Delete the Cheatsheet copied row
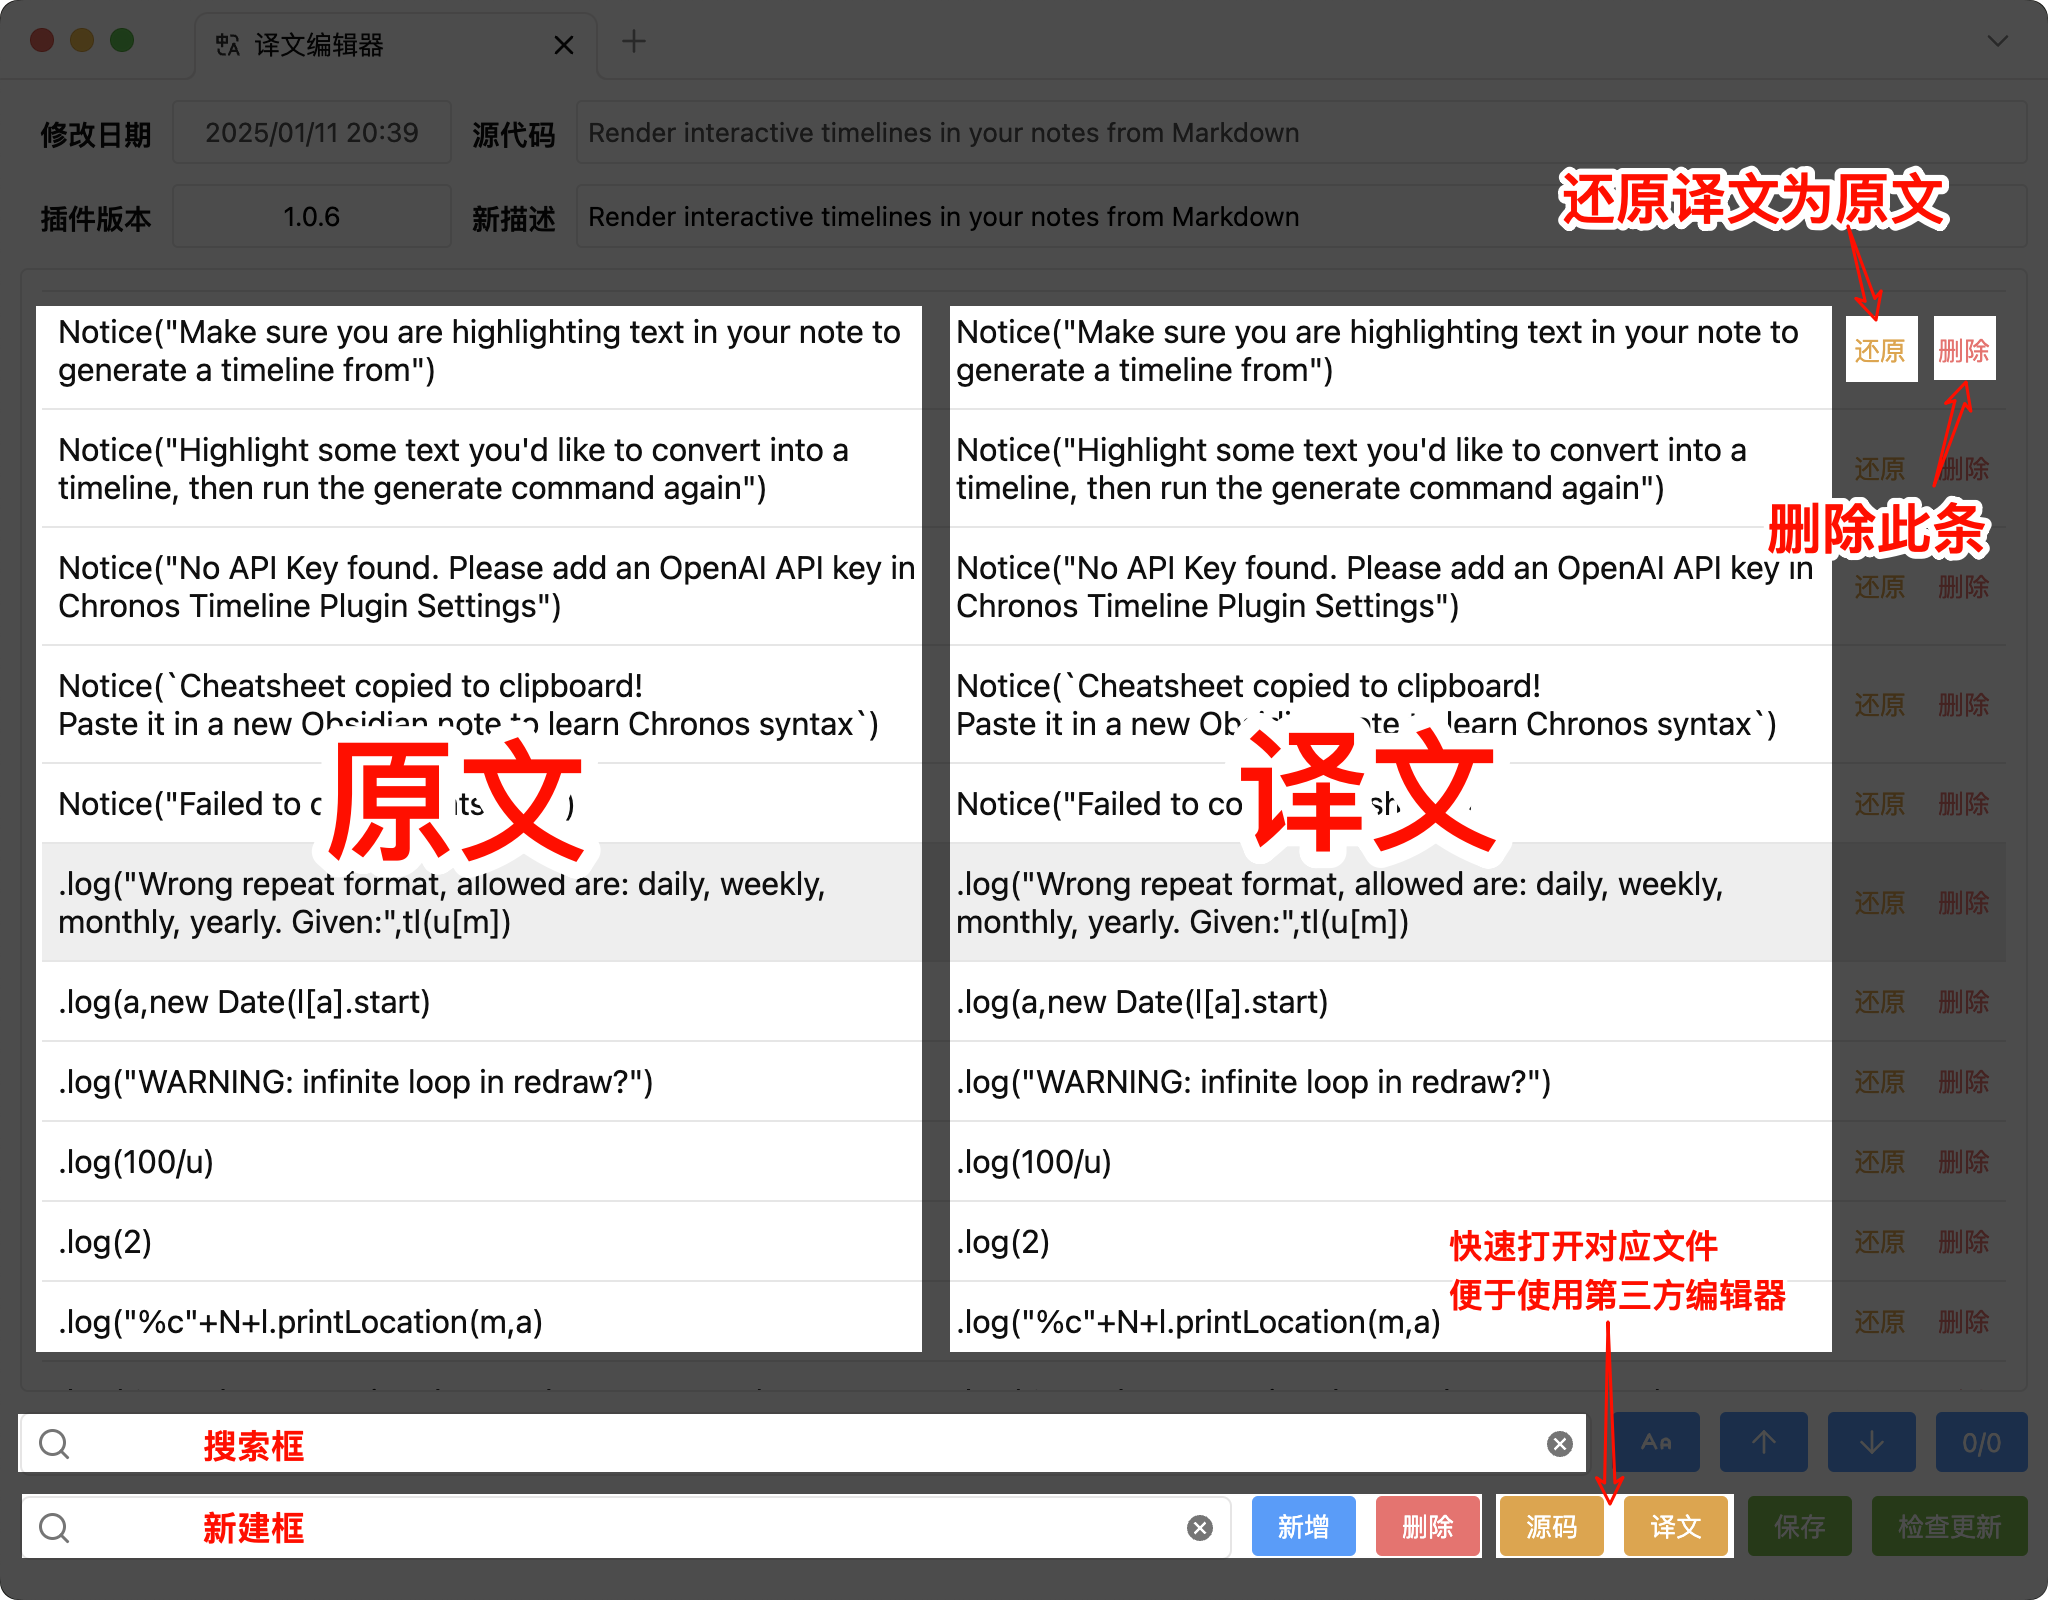Viewport: 2048px width, 1600px height. 1964,705
